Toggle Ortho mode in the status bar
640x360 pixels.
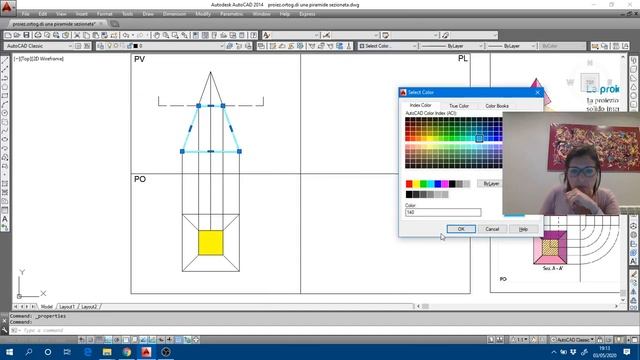(108, 340)
